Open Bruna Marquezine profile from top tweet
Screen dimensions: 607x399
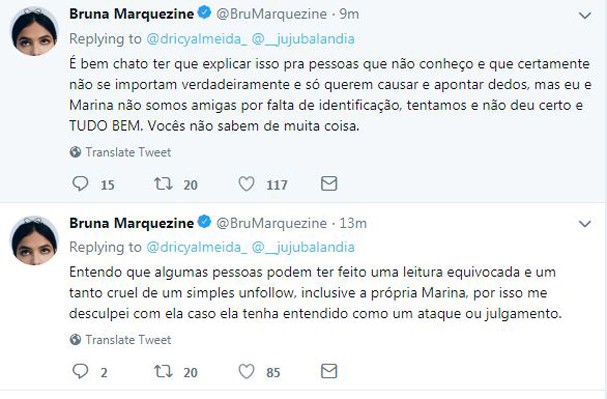coord(132,14)
